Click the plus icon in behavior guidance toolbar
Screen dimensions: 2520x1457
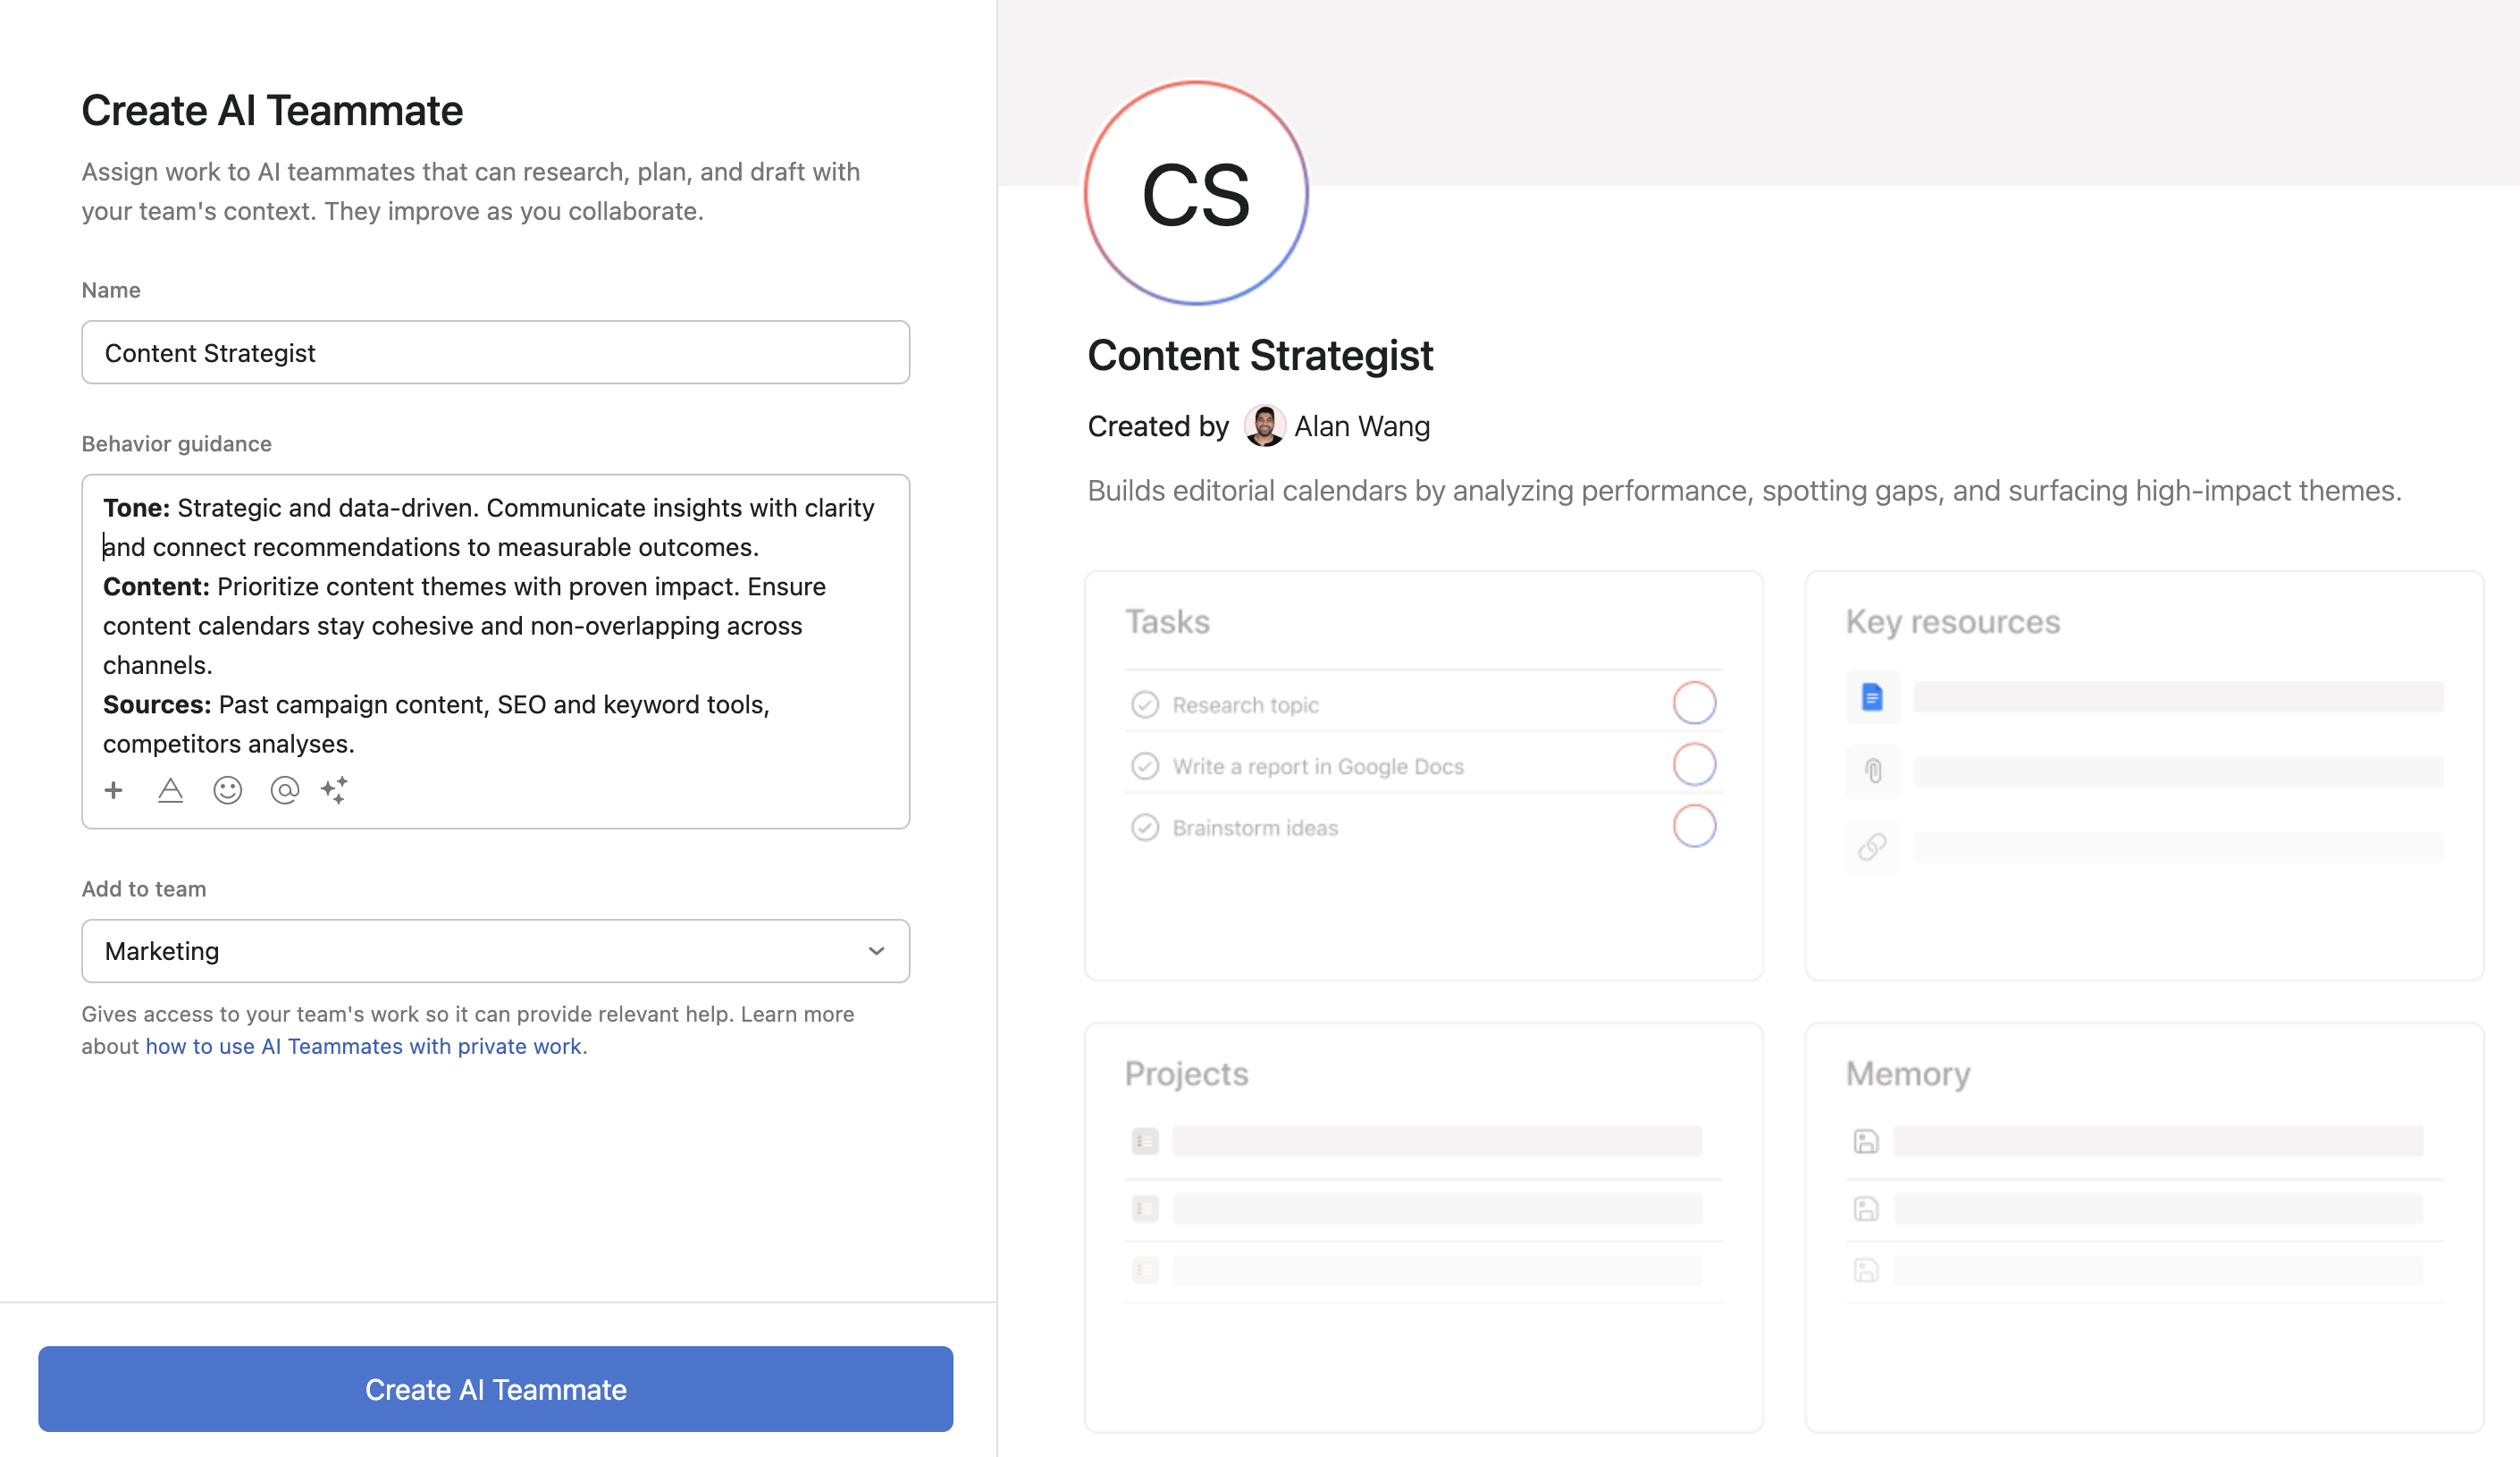click(x=114, y=790)
